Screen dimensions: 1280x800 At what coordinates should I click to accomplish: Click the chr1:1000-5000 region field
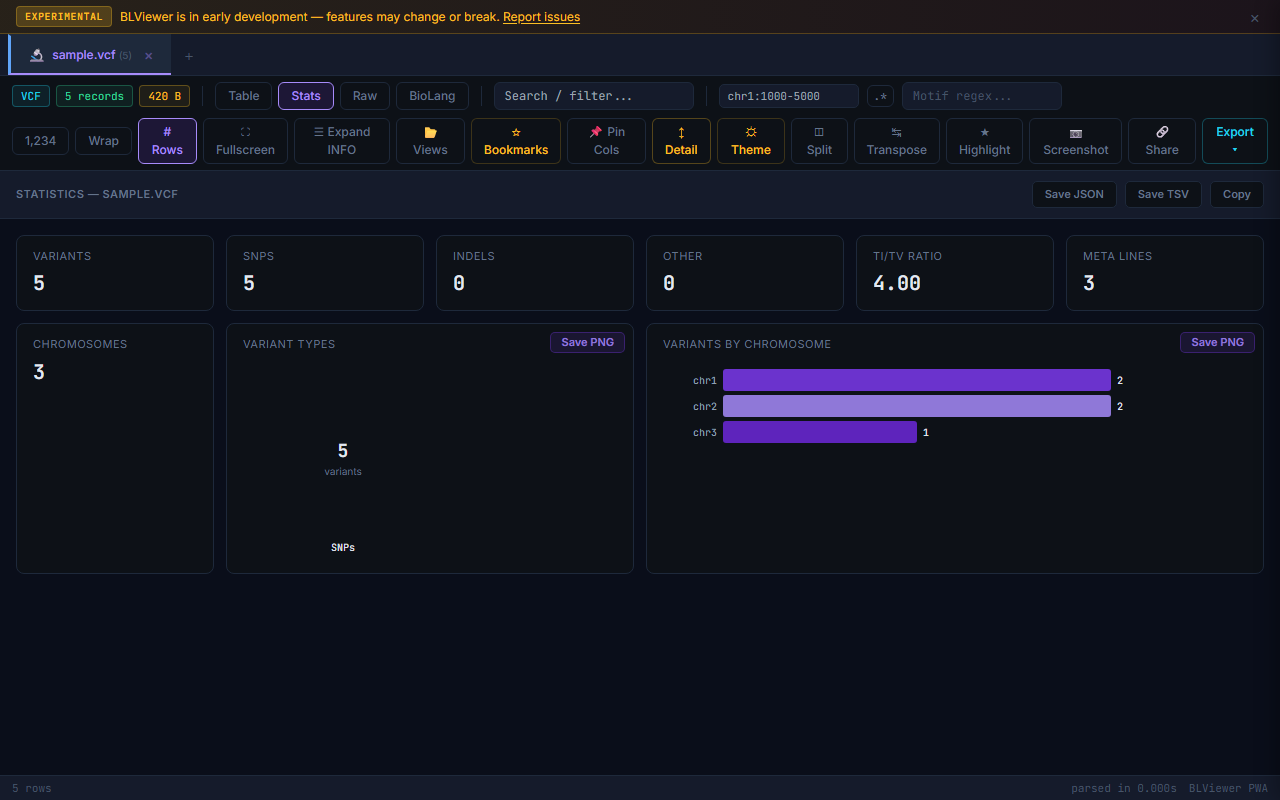click(788, 95)
